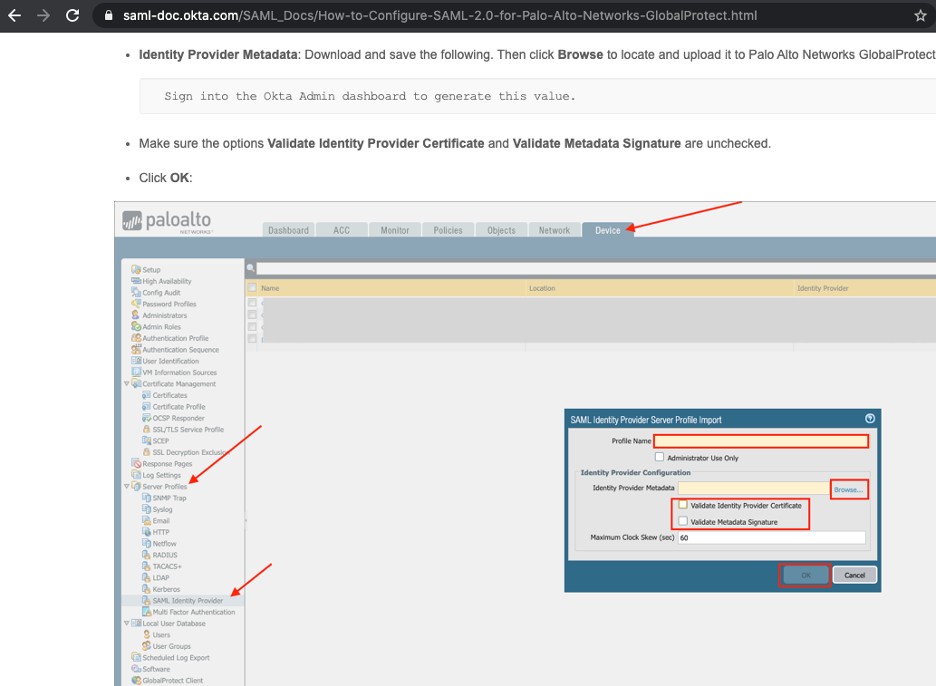Screen dimensions: 936x686
Task: Click the User Identification sidebar icon
Action: [136, 361]
